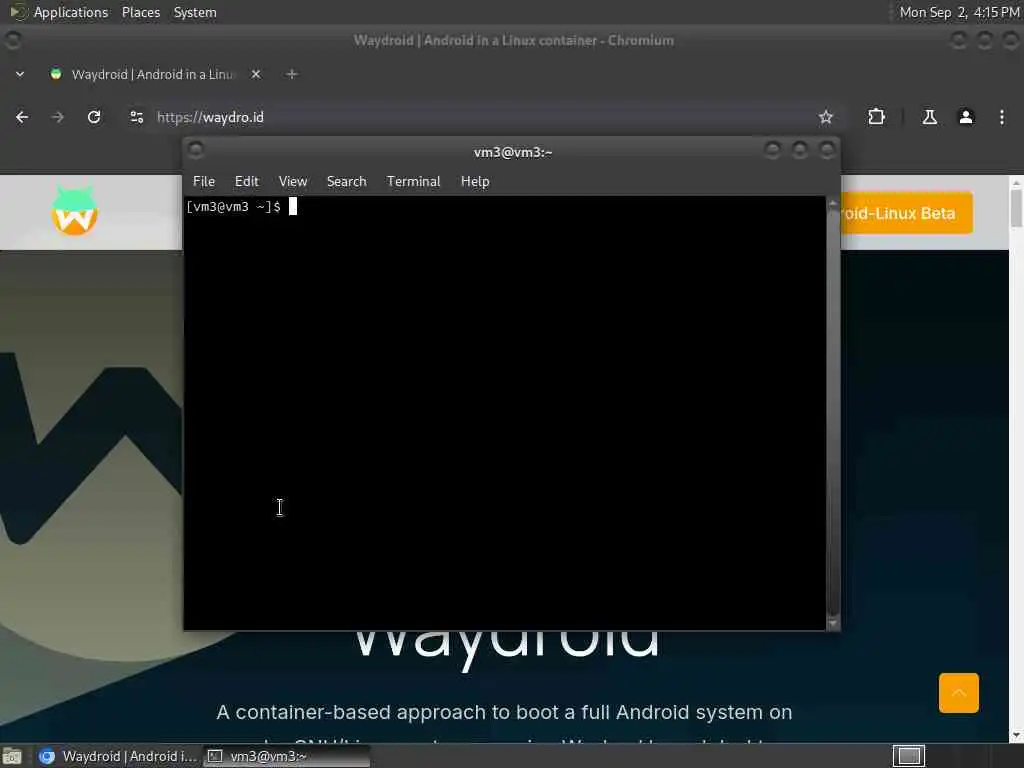
Task: Open the Chromium extensions puzzle icon
Action: 876,117
